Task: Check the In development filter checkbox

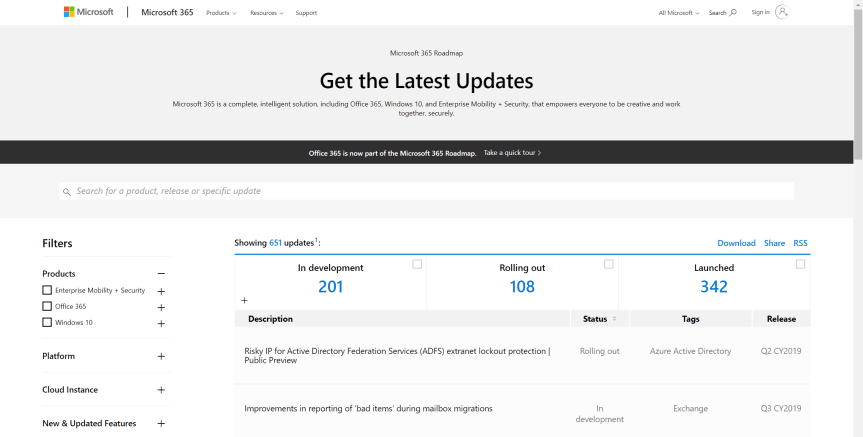Action: point(417,264)
